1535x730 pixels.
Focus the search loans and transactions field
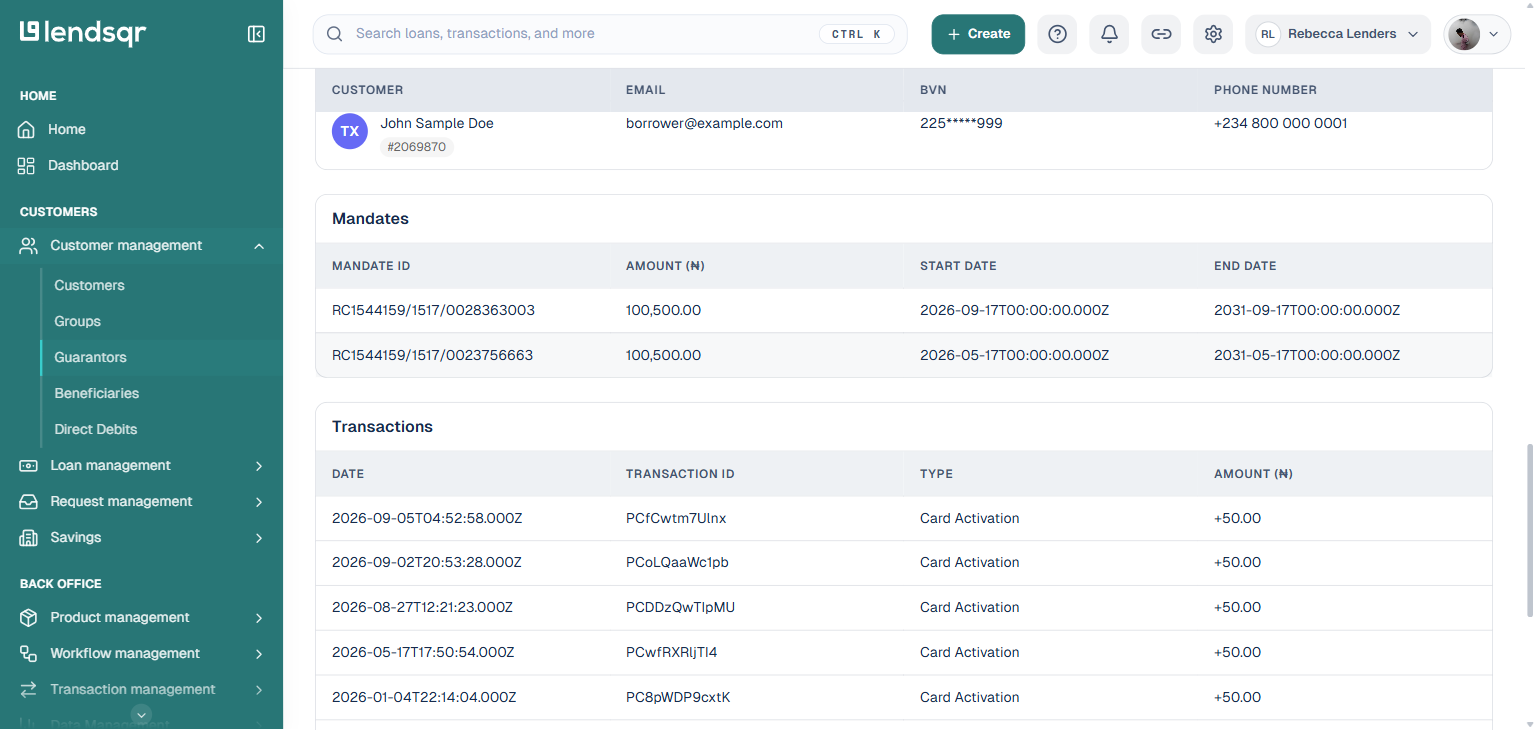point(610,34)
